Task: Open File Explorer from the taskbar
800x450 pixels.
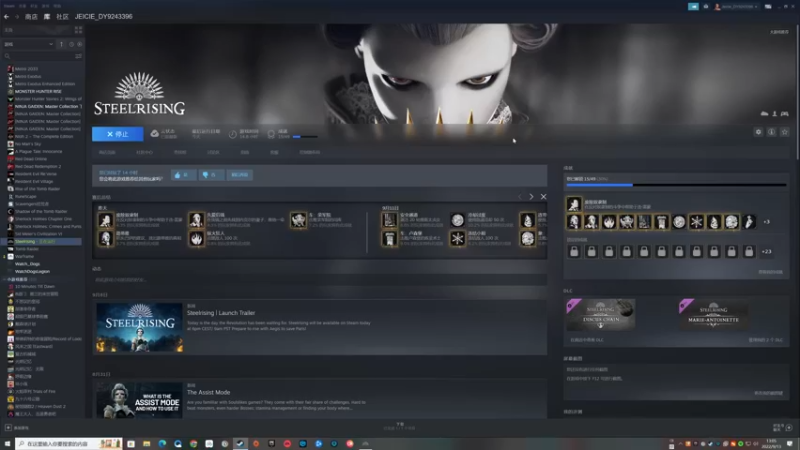Action: click(x=146, y=444)
